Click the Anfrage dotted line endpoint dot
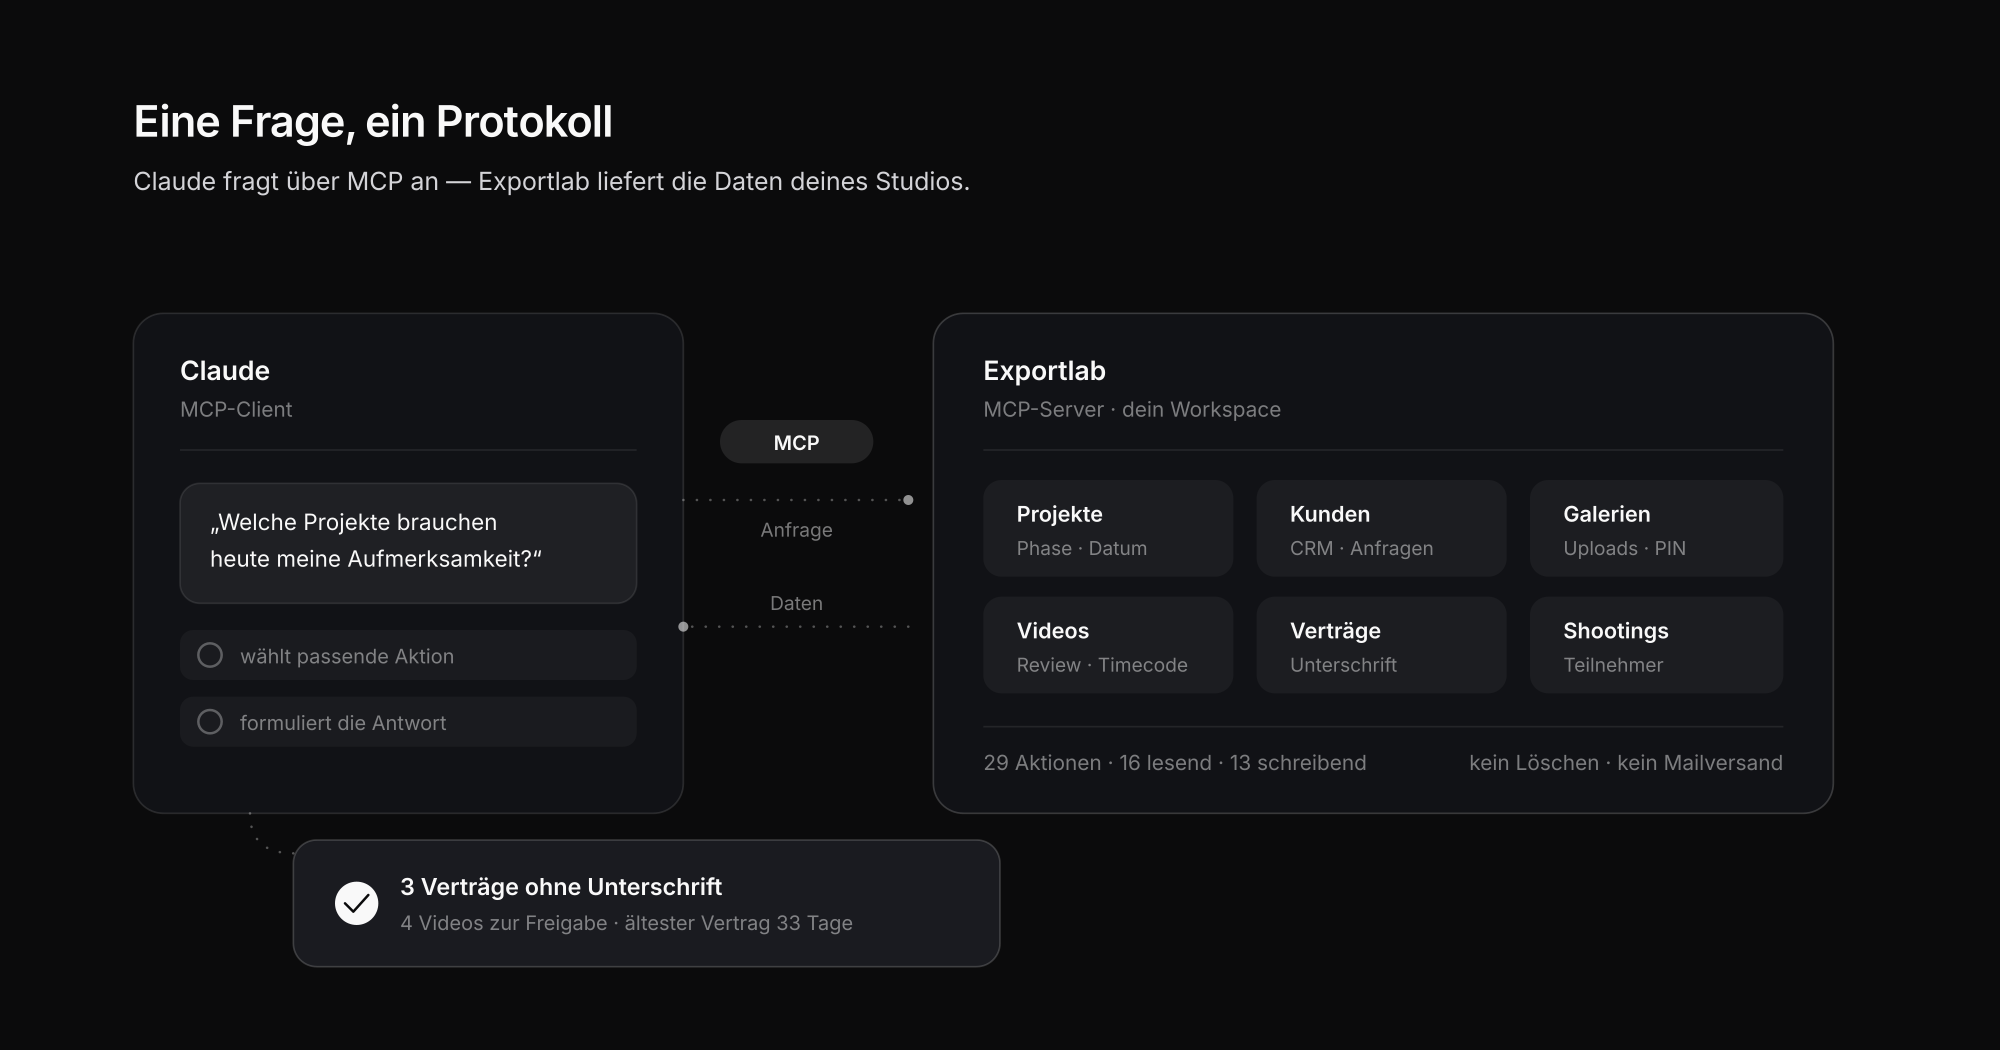 [908, 500]
